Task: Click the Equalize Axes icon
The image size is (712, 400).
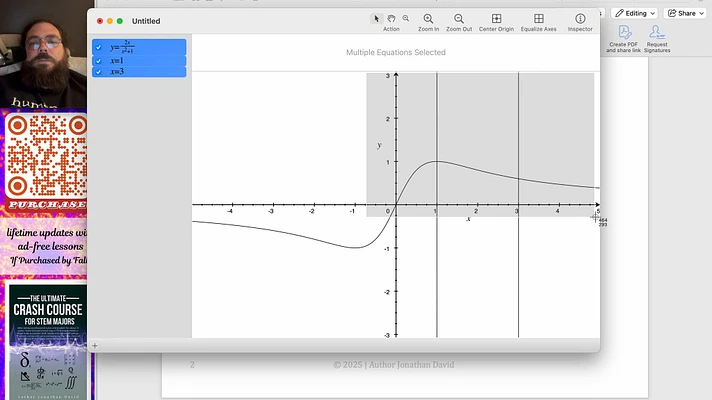Action: [x=539, y=19]
